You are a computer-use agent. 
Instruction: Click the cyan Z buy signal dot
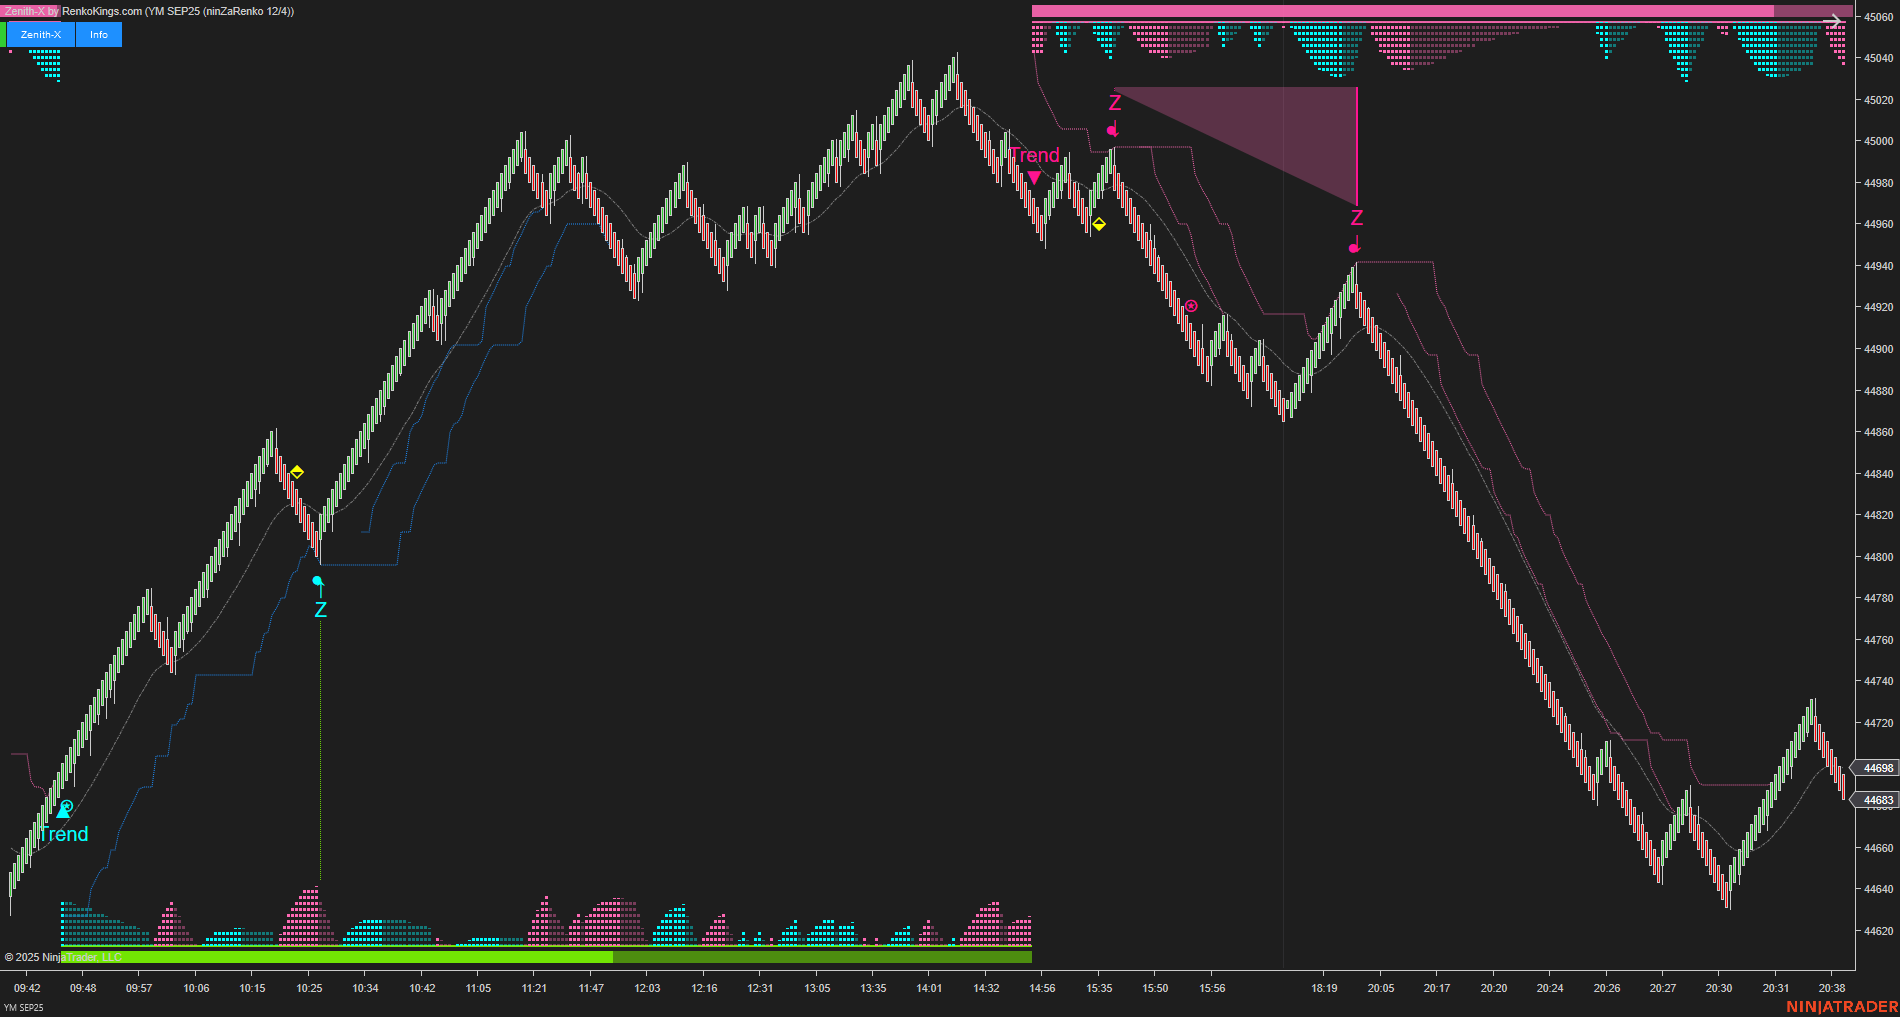coord(319,580)
